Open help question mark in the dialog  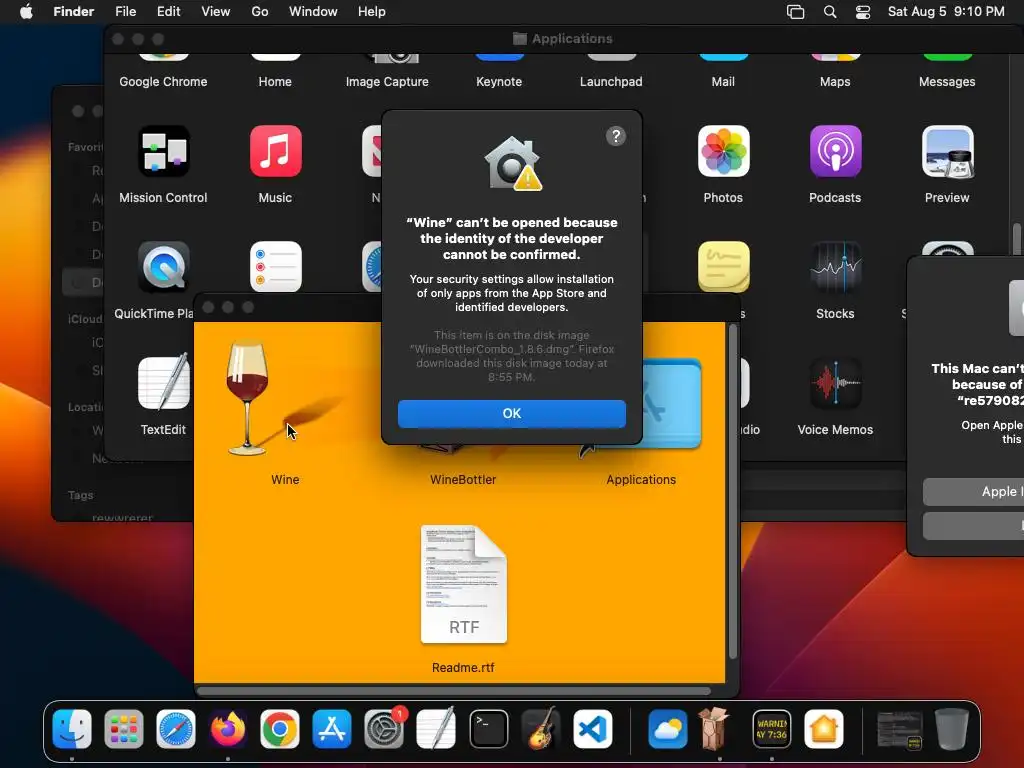pyautogui.click(x=616, y=136)
